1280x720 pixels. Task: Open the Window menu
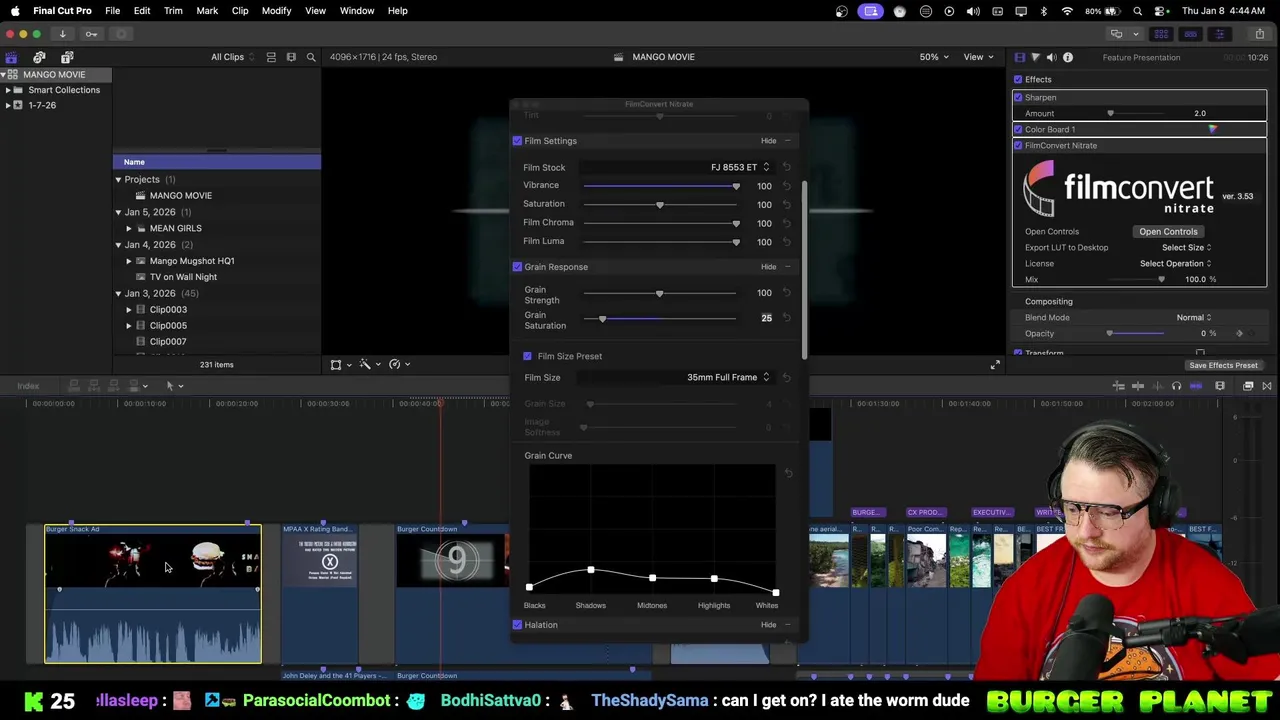(x=356, y=11)
